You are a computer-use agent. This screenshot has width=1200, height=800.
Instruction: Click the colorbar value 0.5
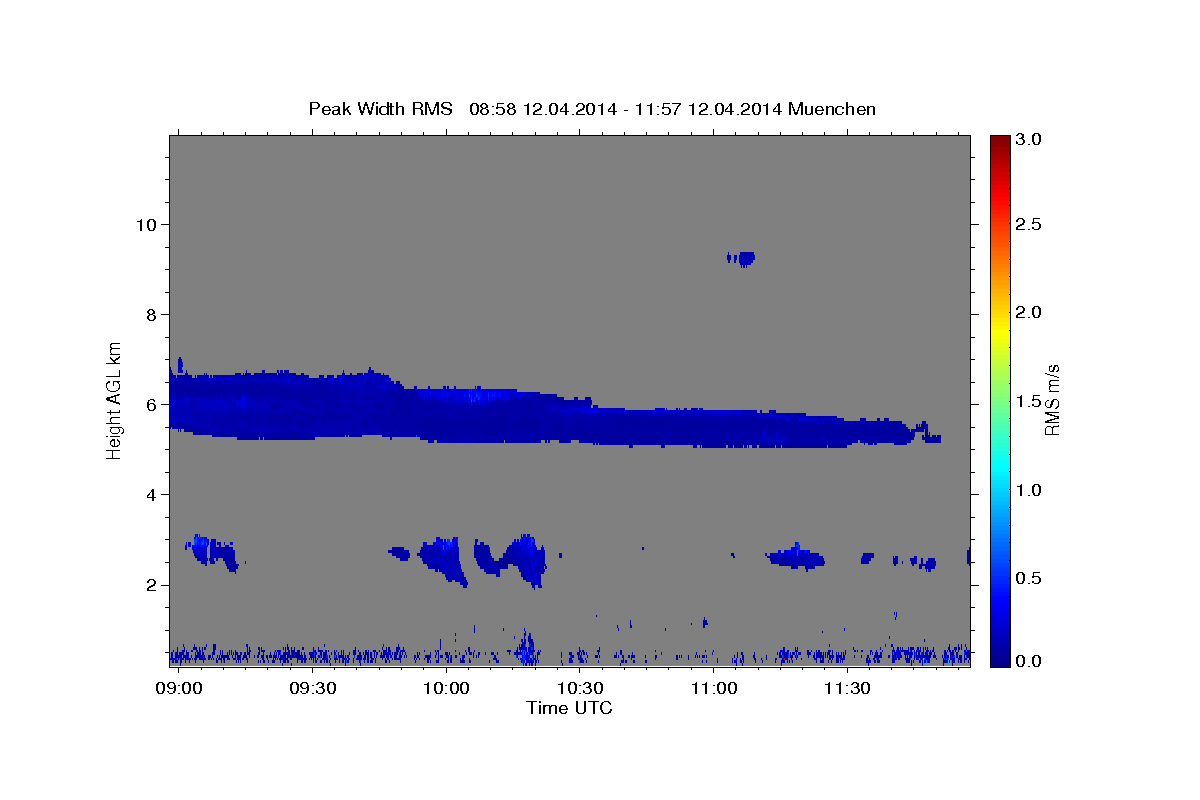pyautogui.click(x=1027, y=578)
